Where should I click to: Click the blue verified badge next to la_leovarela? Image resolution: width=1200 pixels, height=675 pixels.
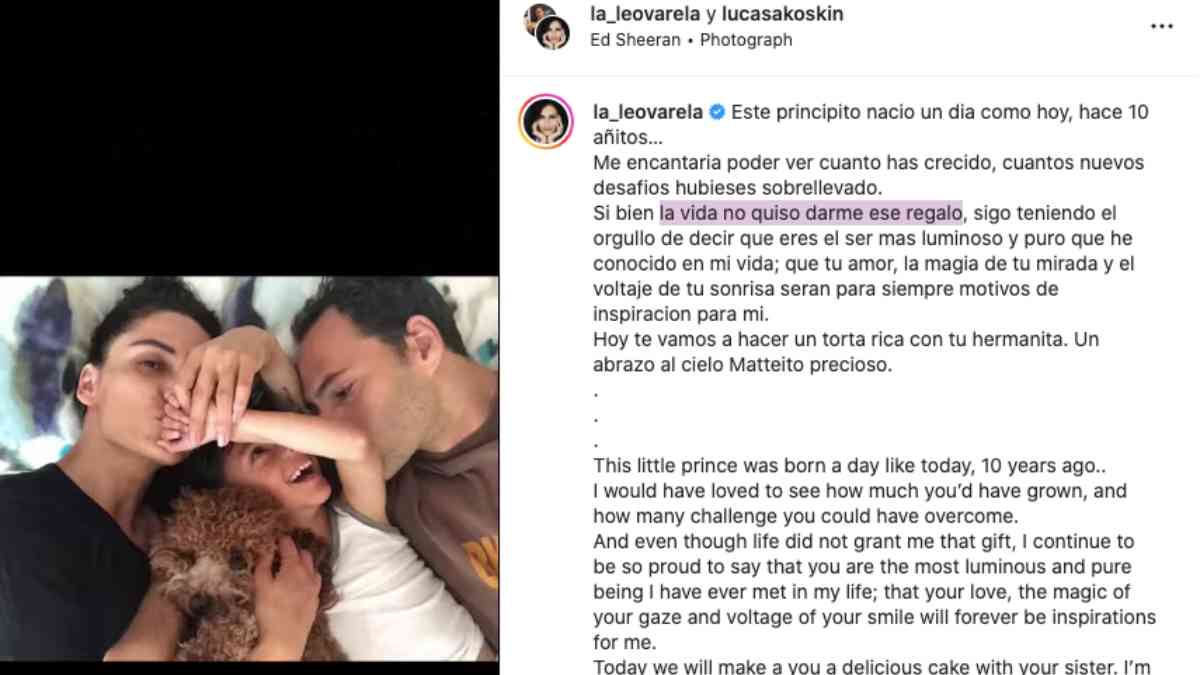click(x=717, y=113)
